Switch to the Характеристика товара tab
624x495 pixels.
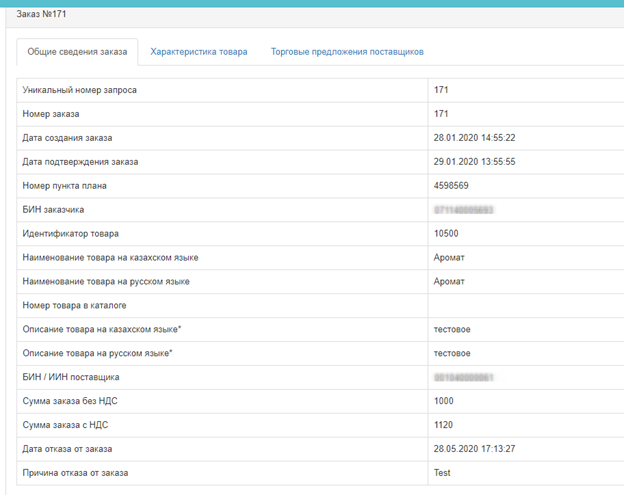pyautogui.click(x=198, y=52)
